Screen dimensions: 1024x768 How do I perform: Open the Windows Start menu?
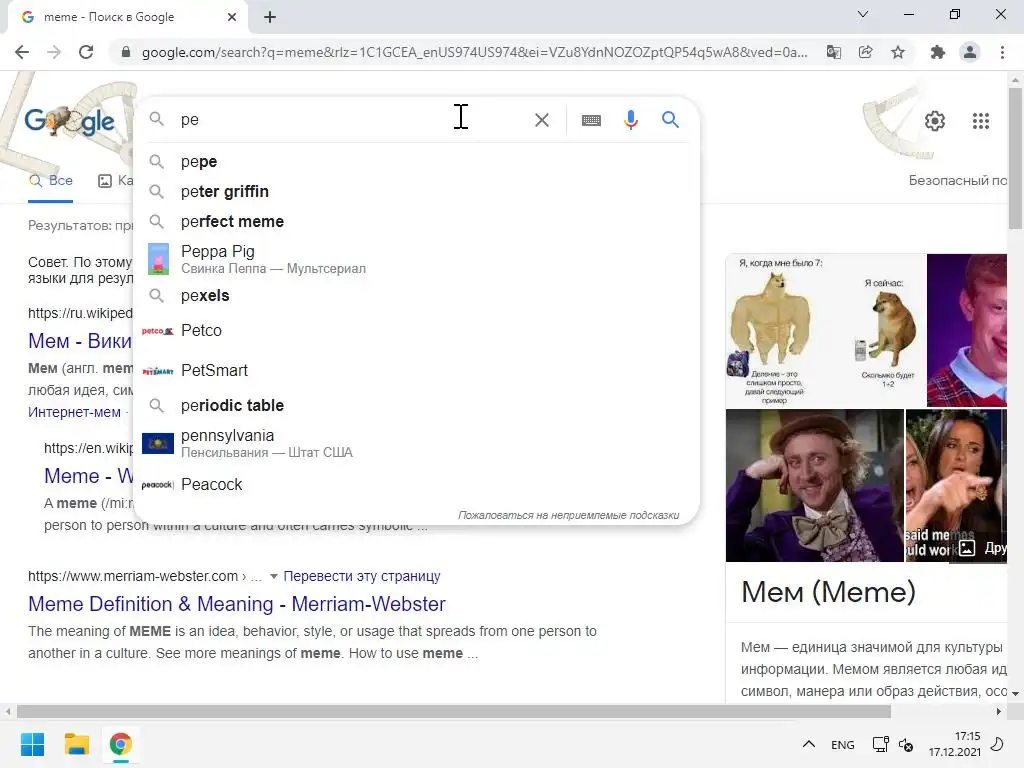coord(32,744)
